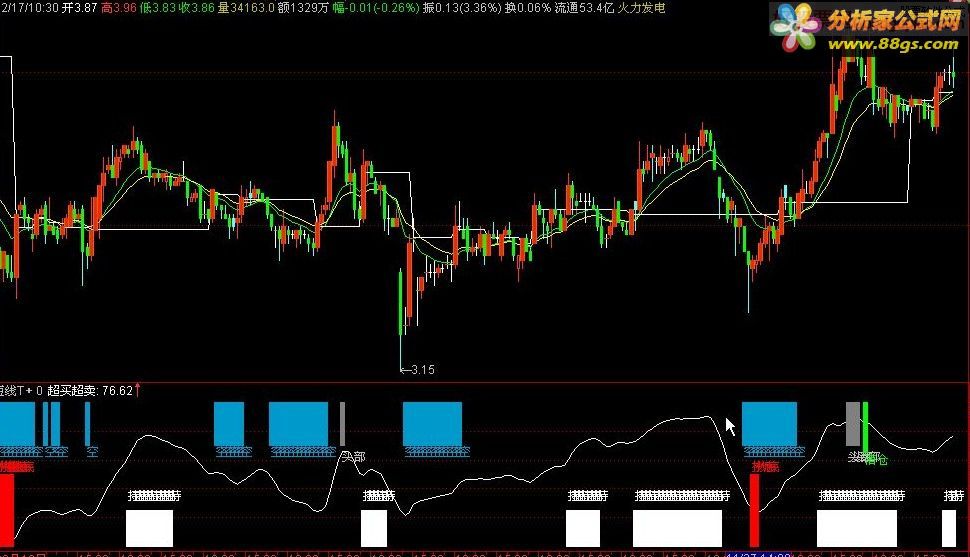Screen dimensions: 970x557
Task: Click the 超买超卖: 76.62 indicator value
Action: point(90,391)
